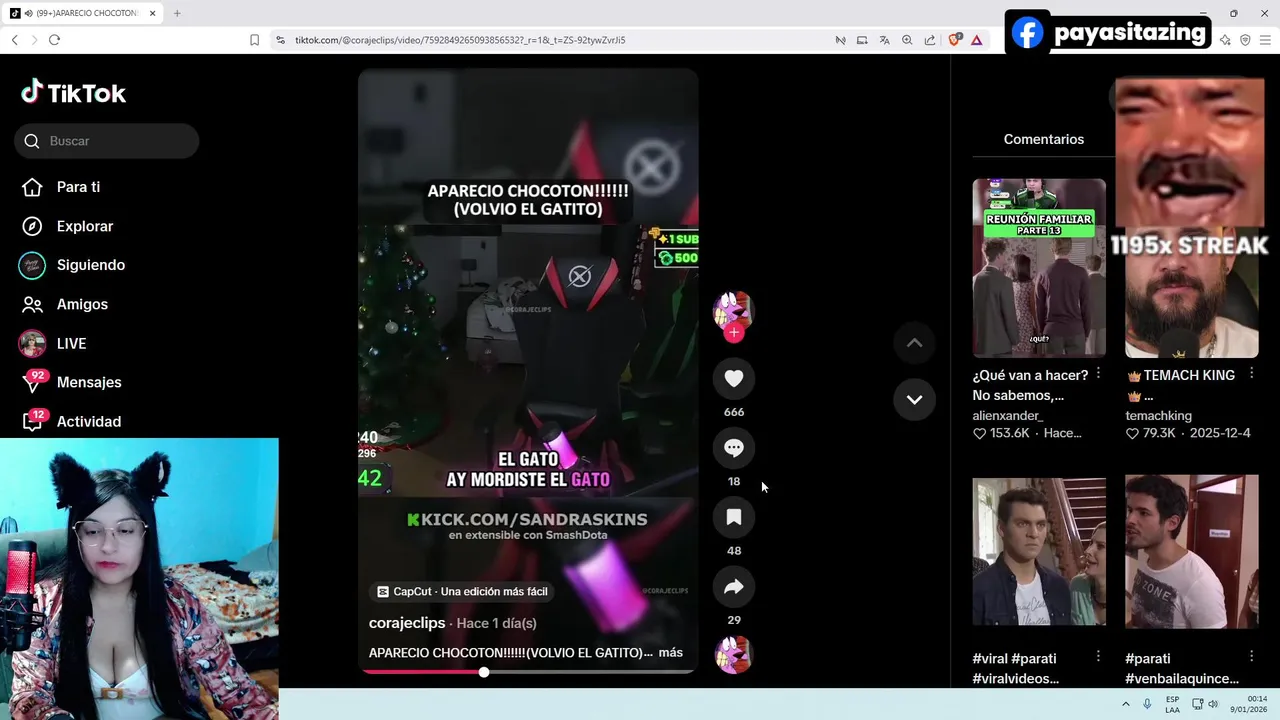Go to the Explorar page

(x=66, y=226)
